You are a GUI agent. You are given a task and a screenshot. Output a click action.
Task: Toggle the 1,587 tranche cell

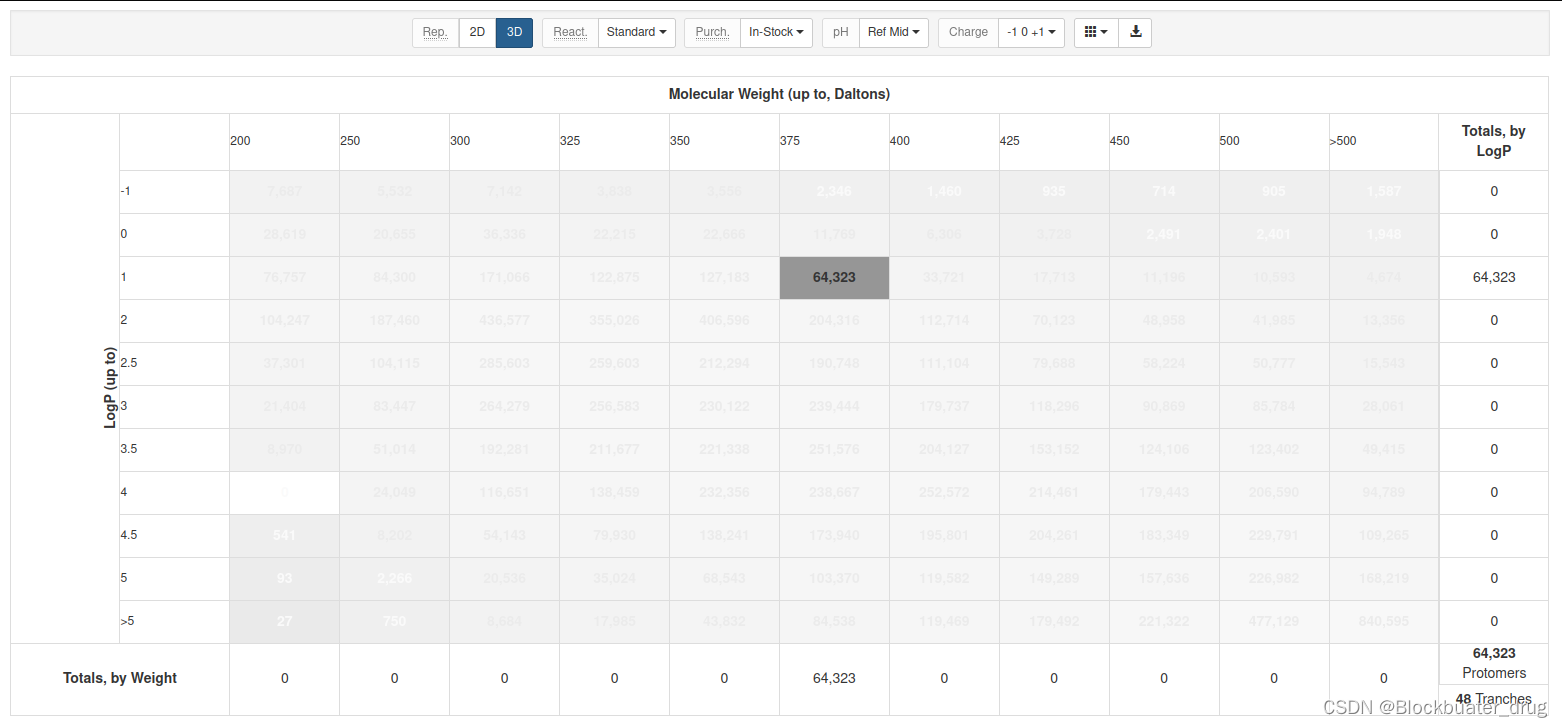1384,191
